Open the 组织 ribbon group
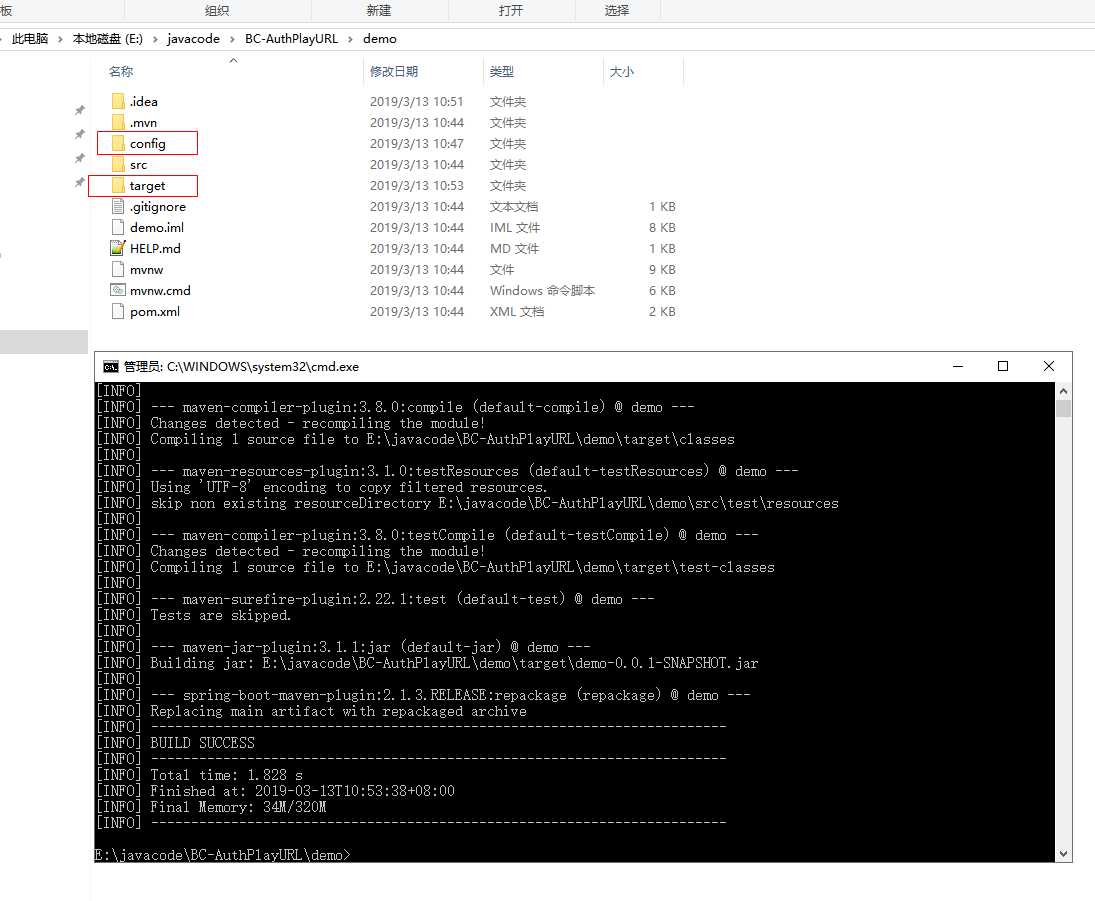The image size is (1095, 901). coord(216,10)
